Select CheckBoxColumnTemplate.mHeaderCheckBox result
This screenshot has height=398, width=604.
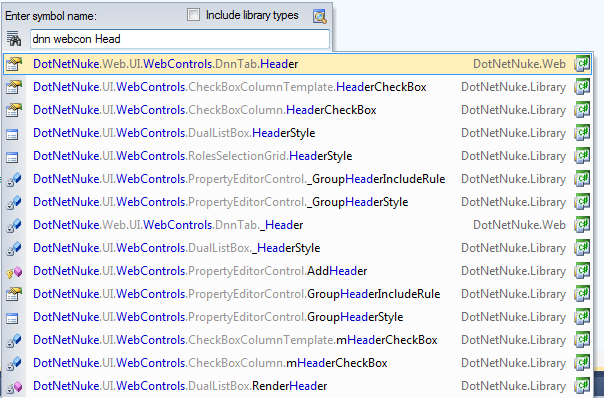pos(297,340)
